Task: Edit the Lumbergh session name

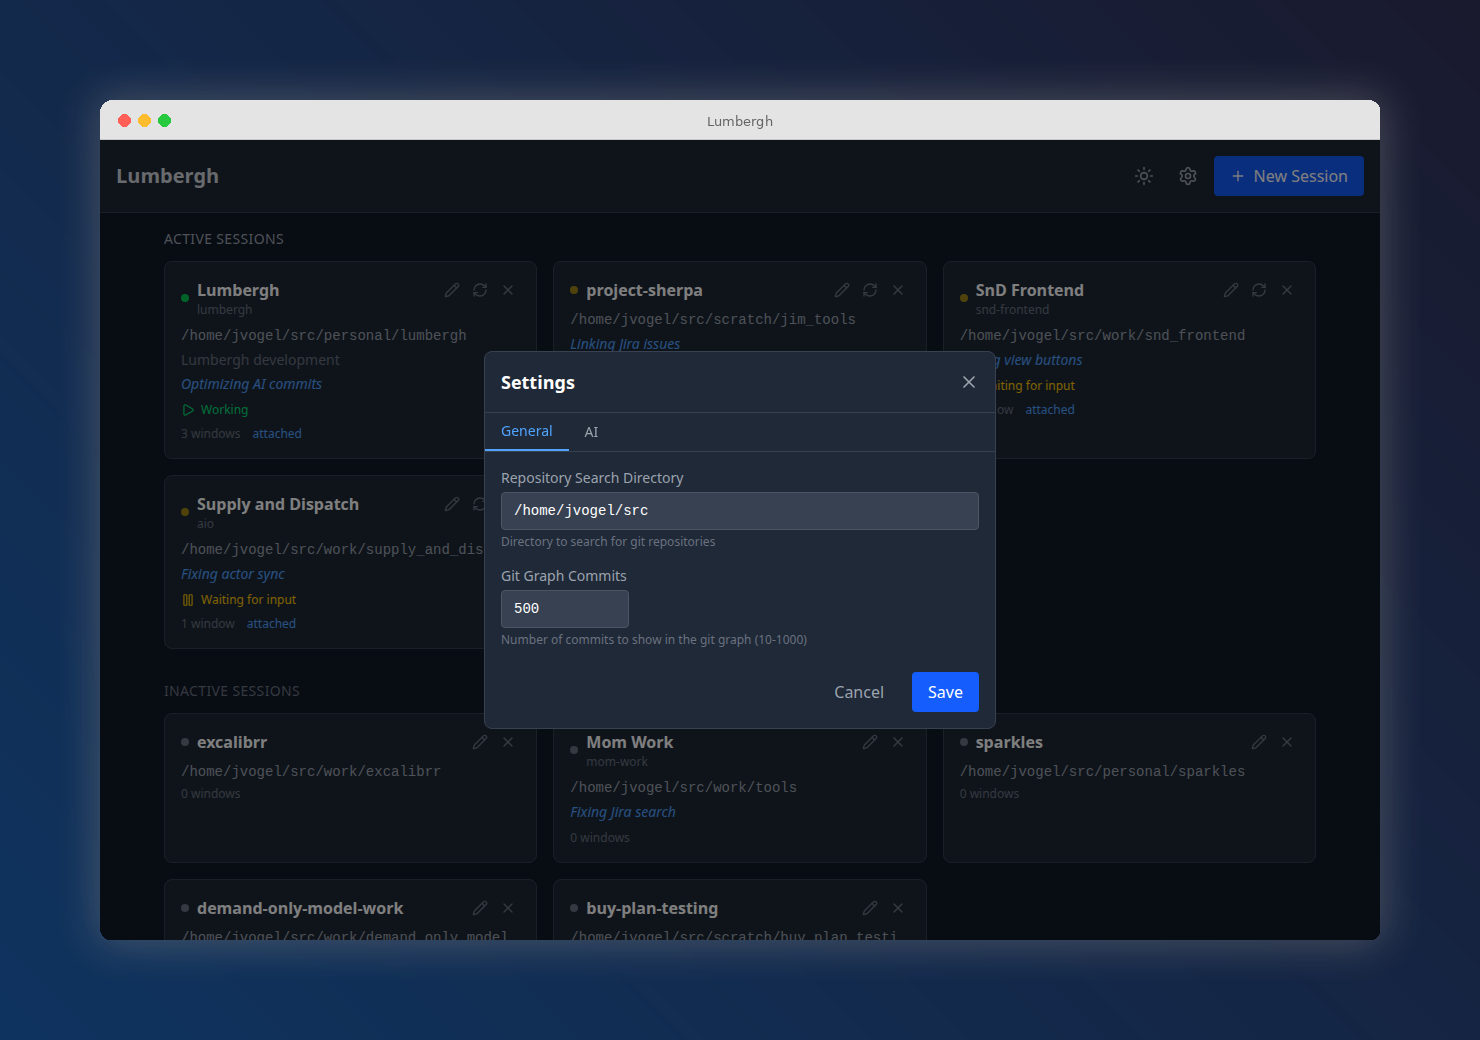Action: 452,290
